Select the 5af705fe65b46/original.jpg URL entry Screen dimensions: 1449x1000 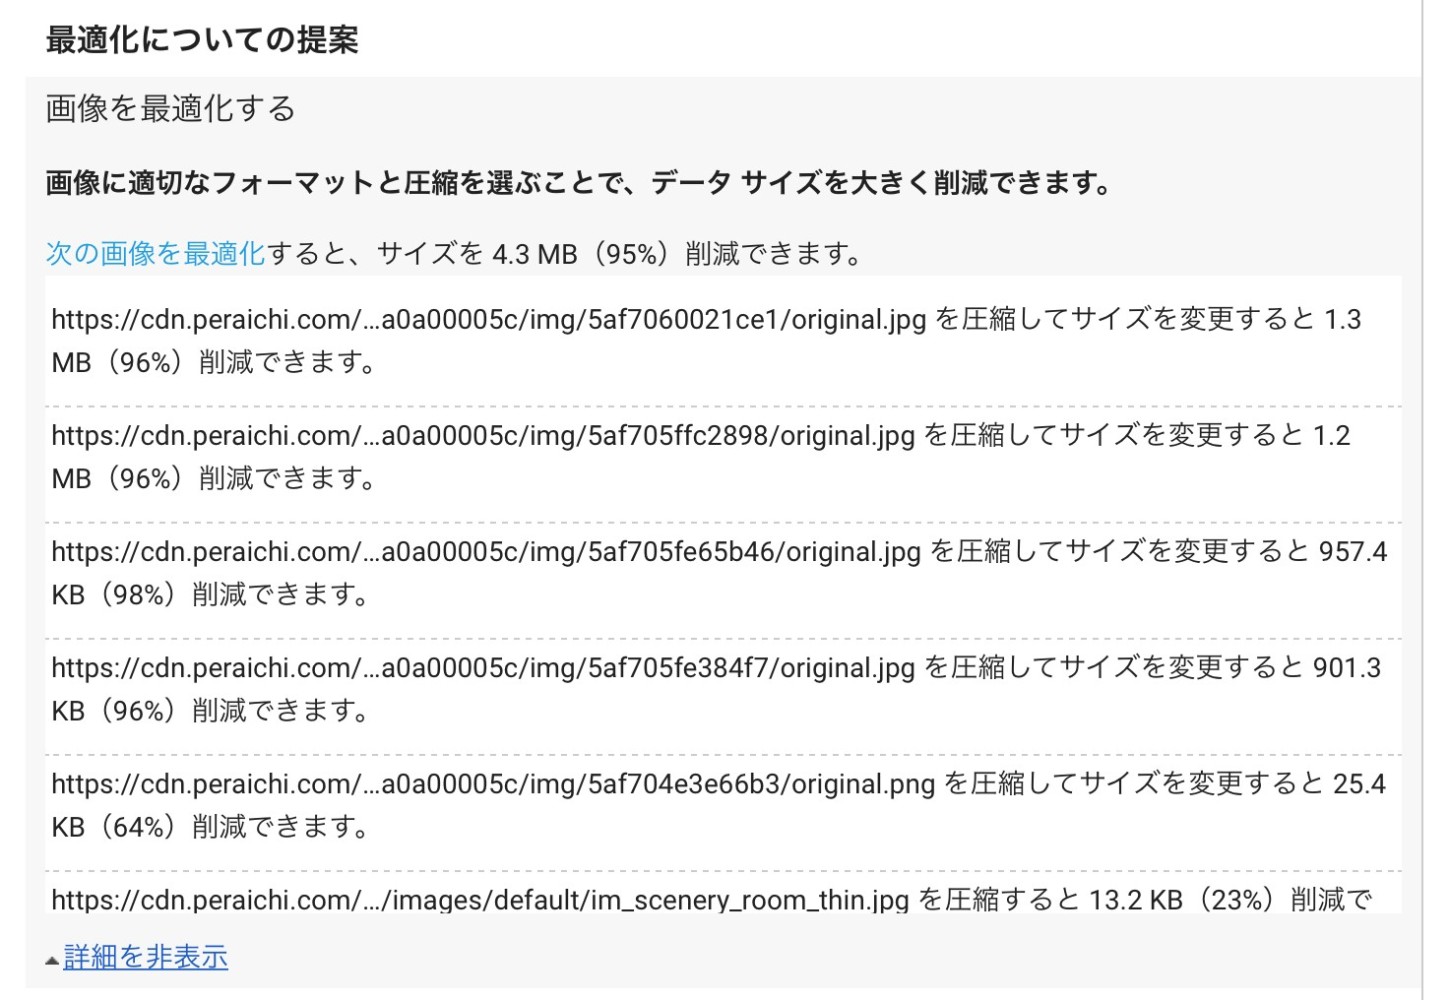pos(486,552)
